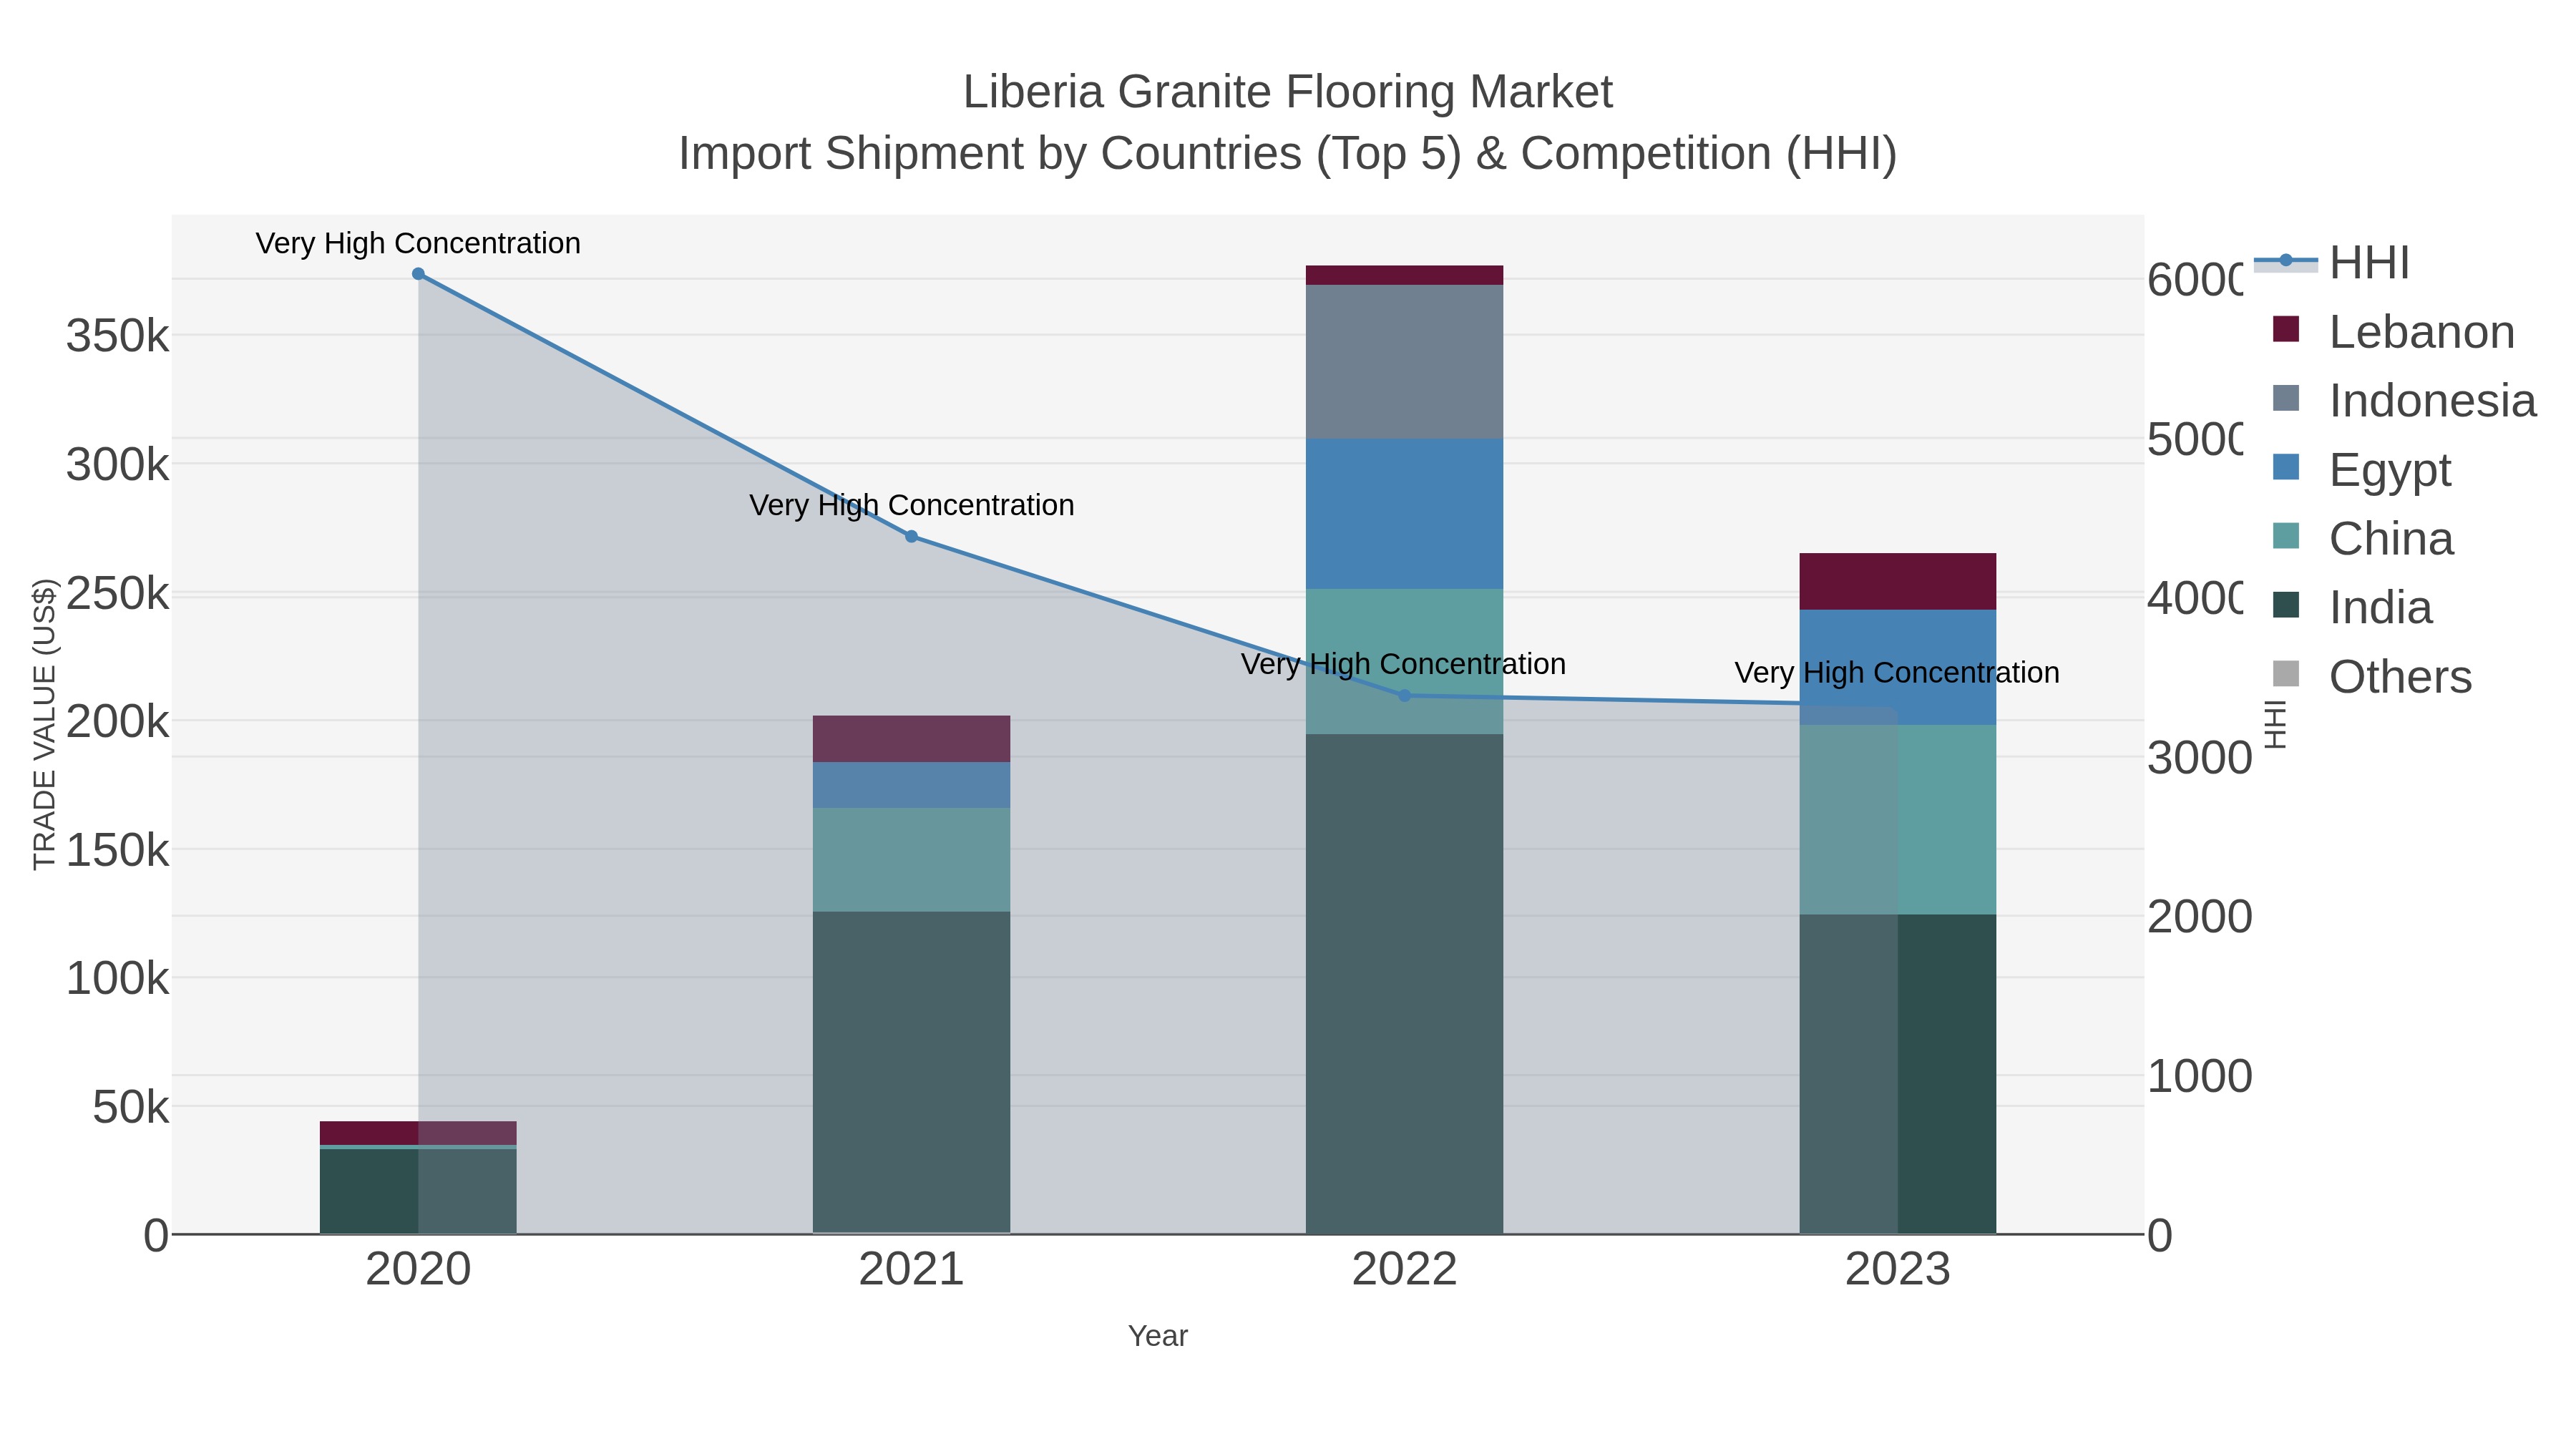This screenshot has width=2576, height=1449.
Task: Click the Import Shipment by Countries subtitle
Action: click(x=1288, y=154)
